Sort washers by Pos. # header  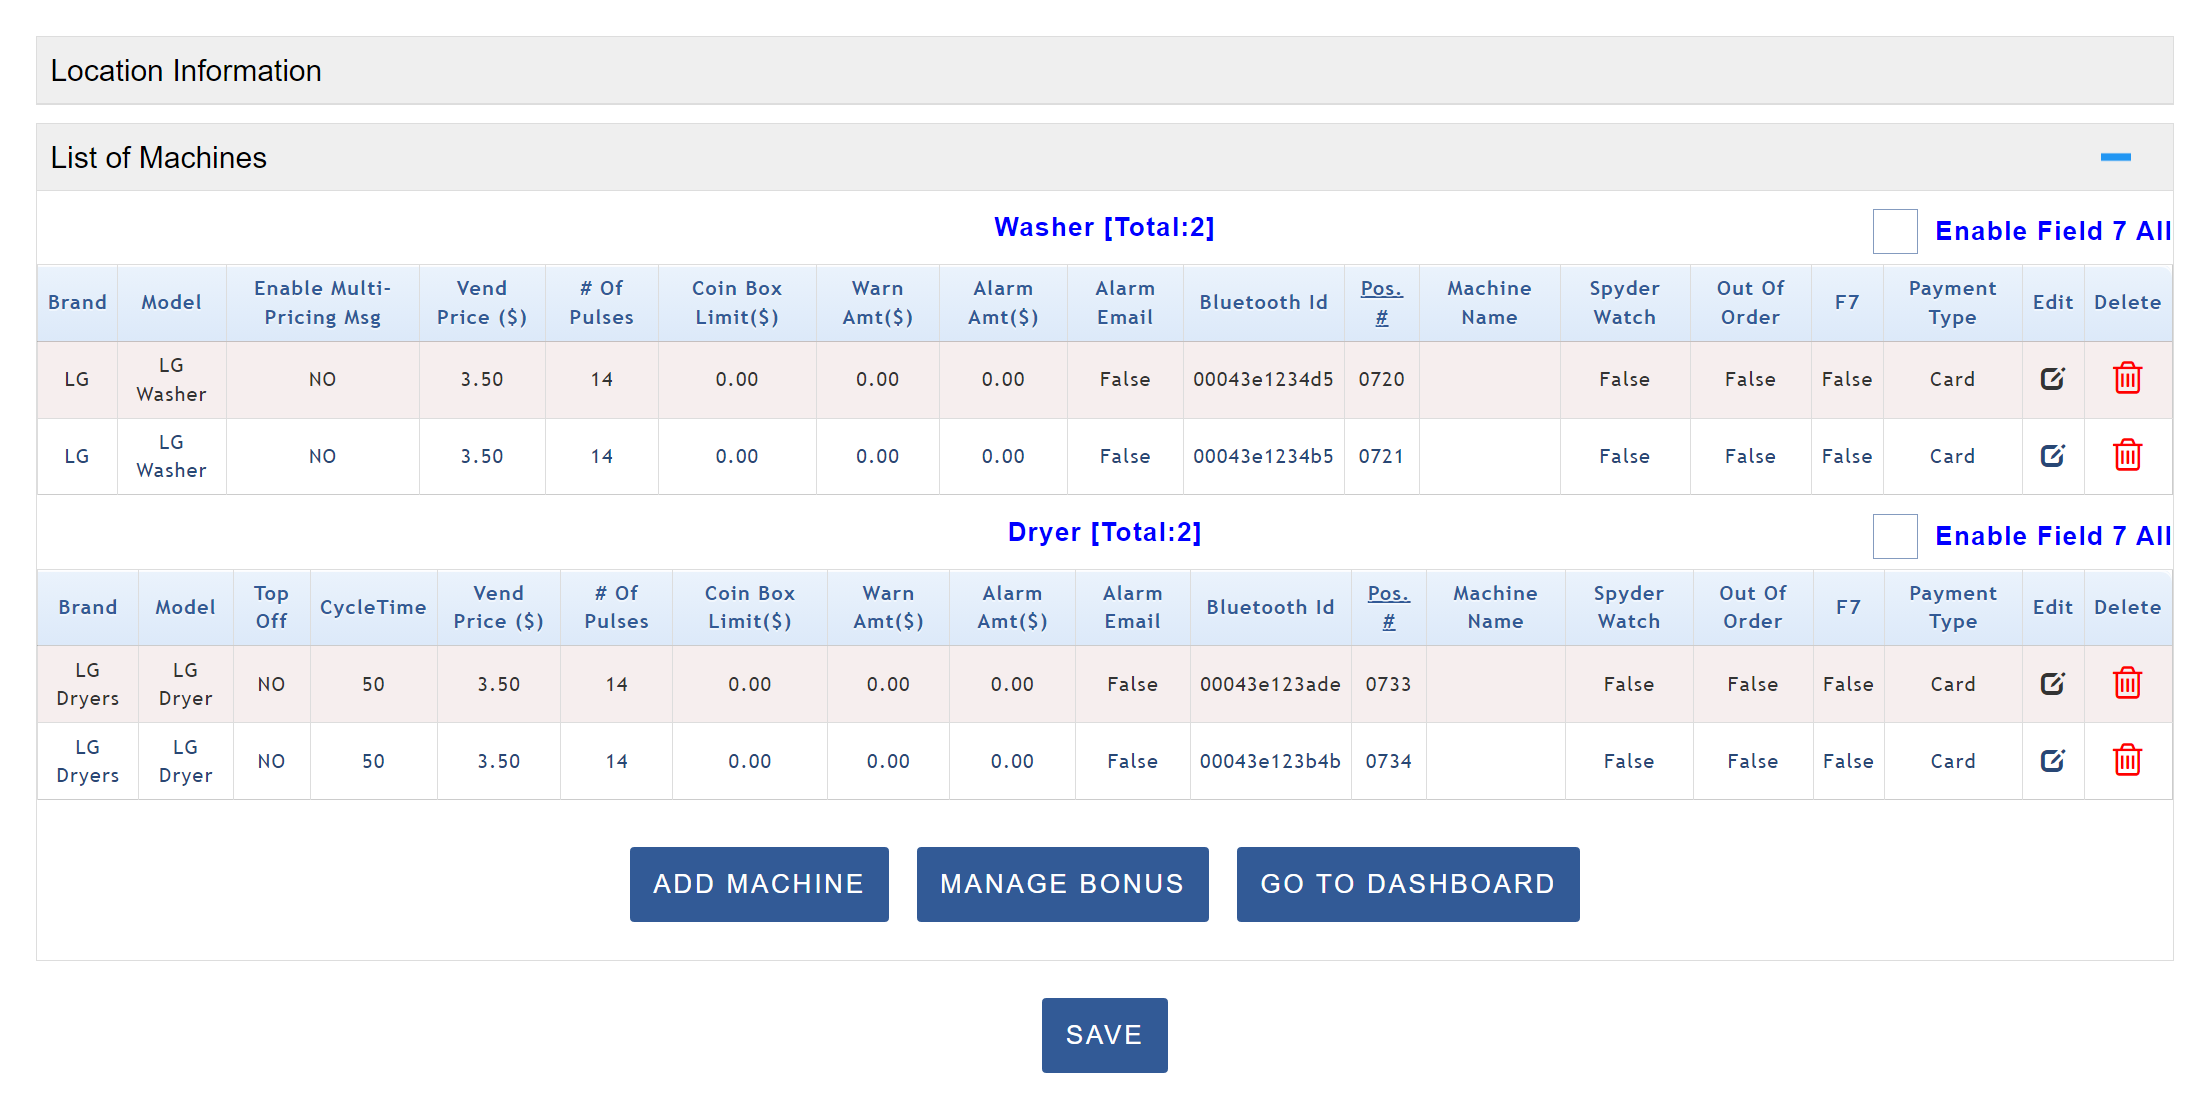[x=1381, y=302]
